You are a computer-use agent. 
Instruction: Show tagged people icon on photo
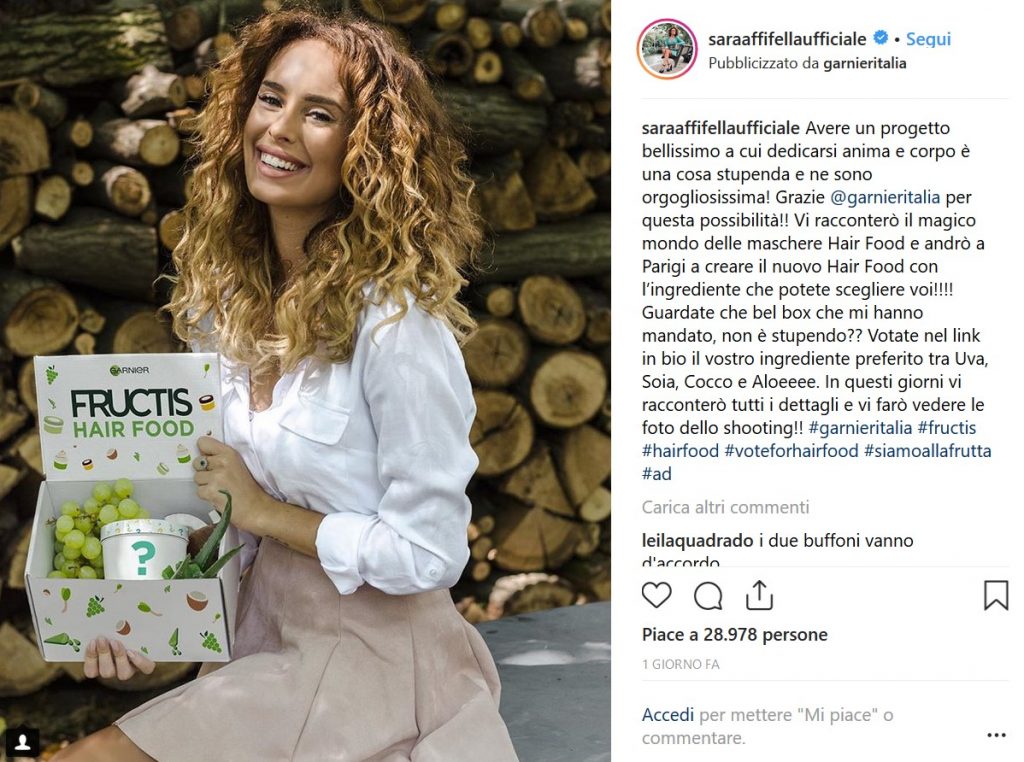[x=24, y=741]
